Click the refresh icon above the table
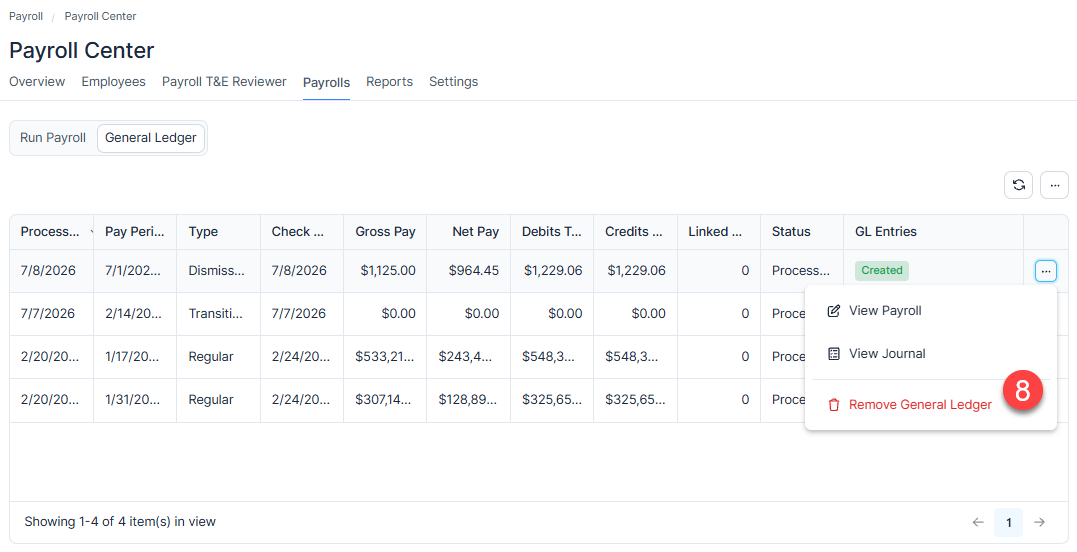 tap(1019, 185)
